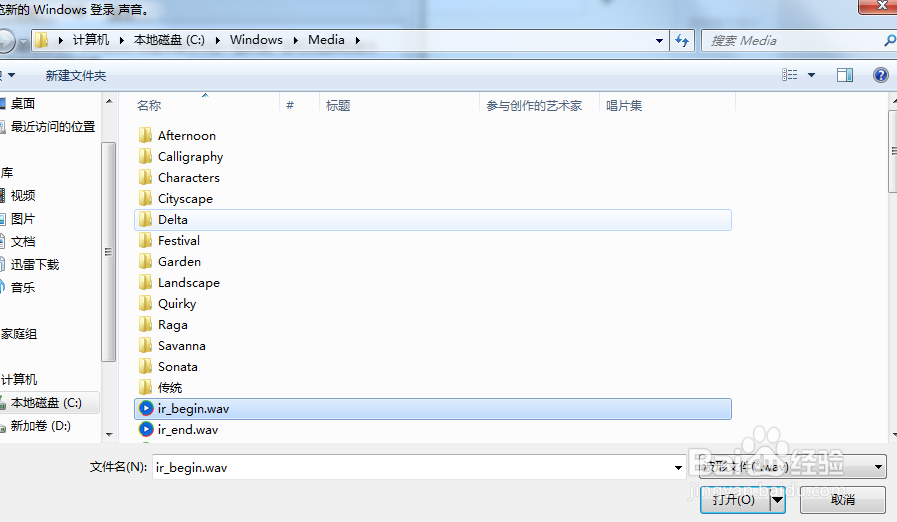
Task: Expand the arrow after Media in path
Action: [358, 40]
